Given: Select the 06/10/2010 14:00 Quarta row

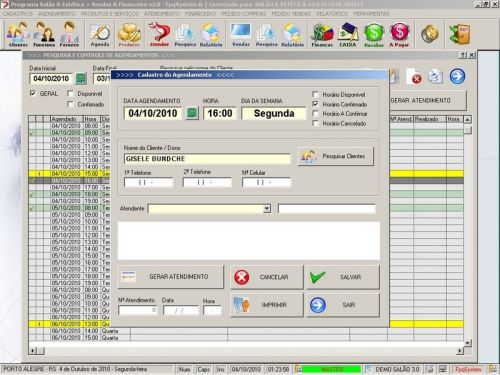Looking at the screenshot, I should pos(246,331).
